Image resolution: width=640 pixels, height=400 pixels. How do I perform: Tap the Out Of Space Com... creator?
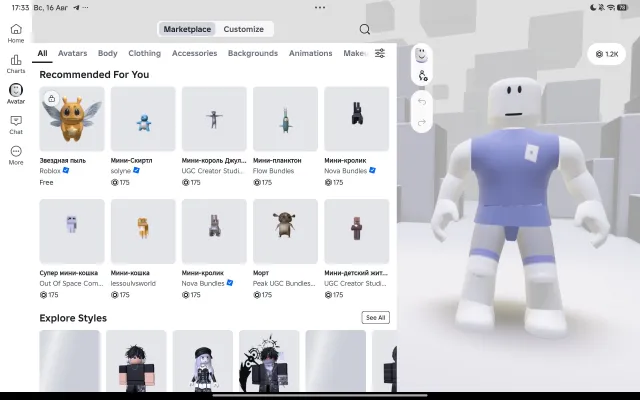(71, 283)
